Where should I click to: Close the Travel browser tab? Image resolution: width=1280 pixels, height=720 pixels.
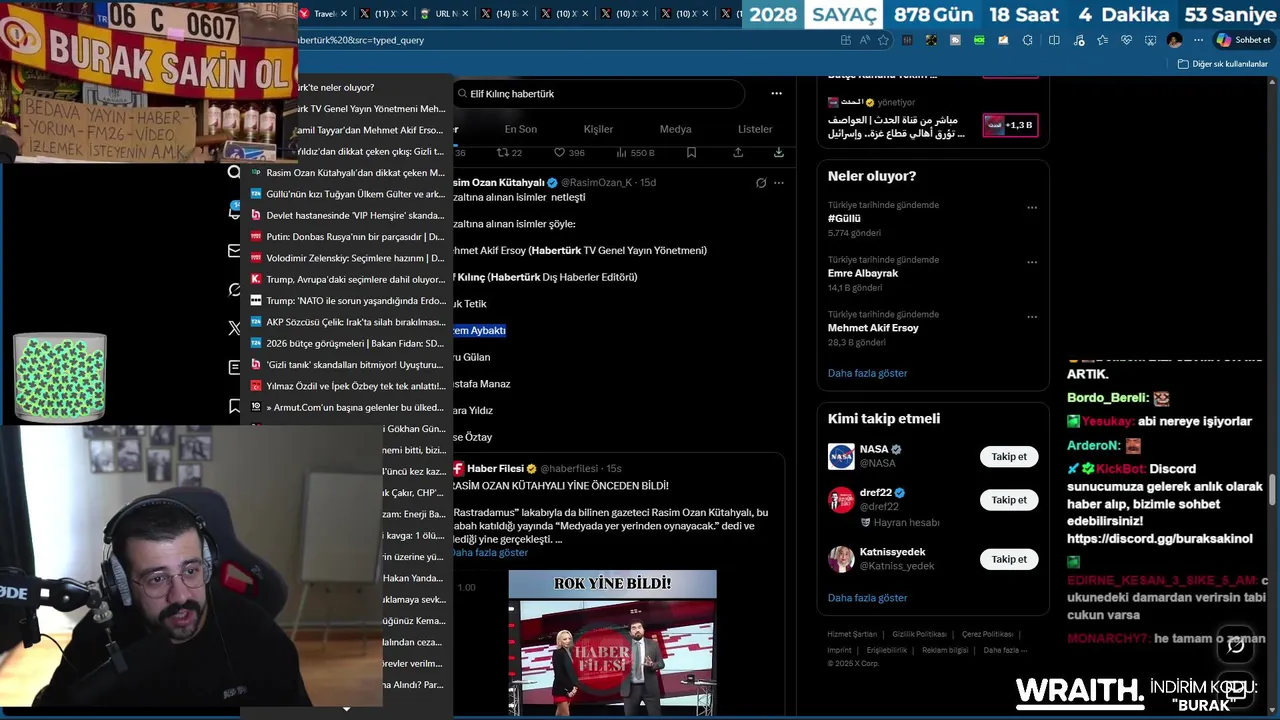pos(344,14)
